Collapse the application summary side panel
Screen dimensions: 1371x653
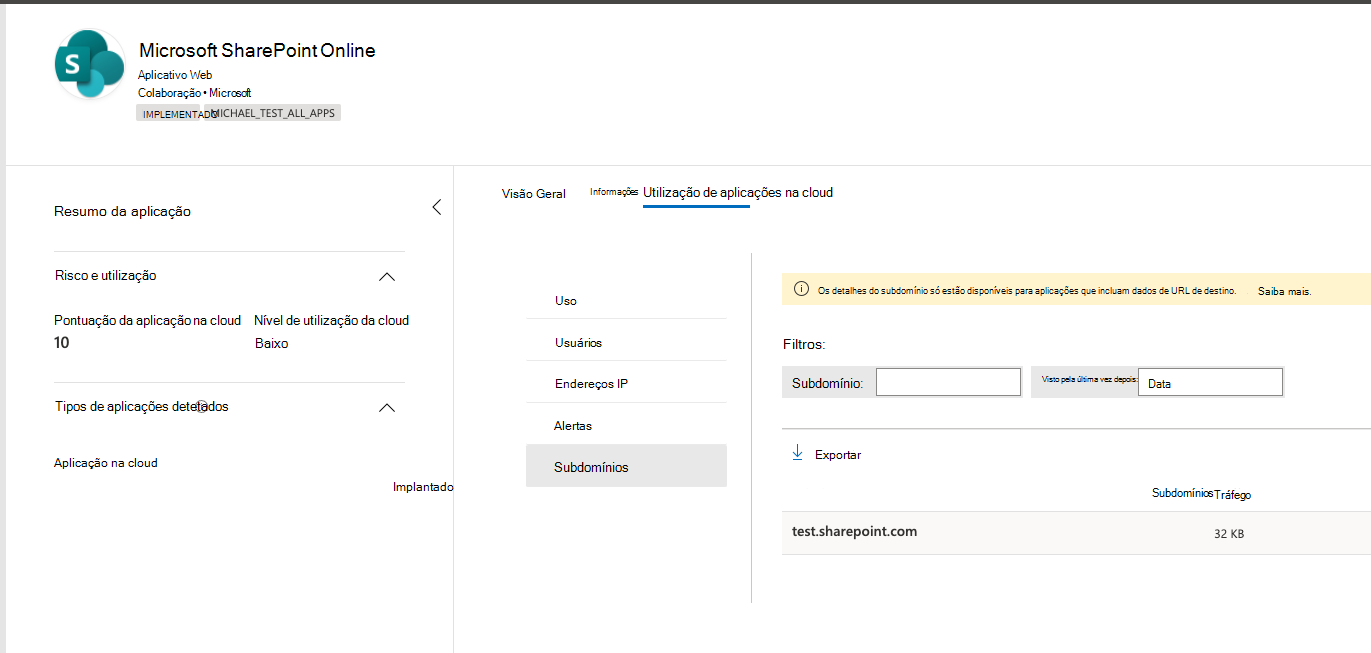coord(436,208)
